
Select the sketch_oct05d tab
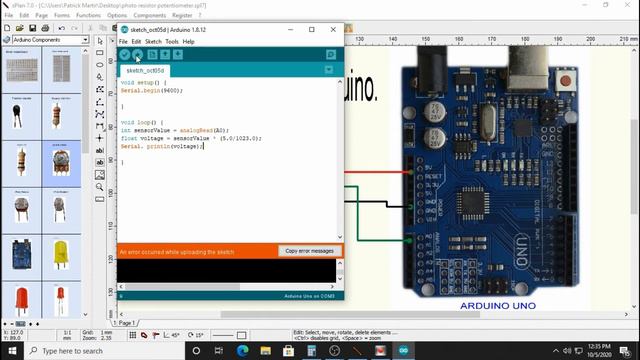click(x=145, y=71)
